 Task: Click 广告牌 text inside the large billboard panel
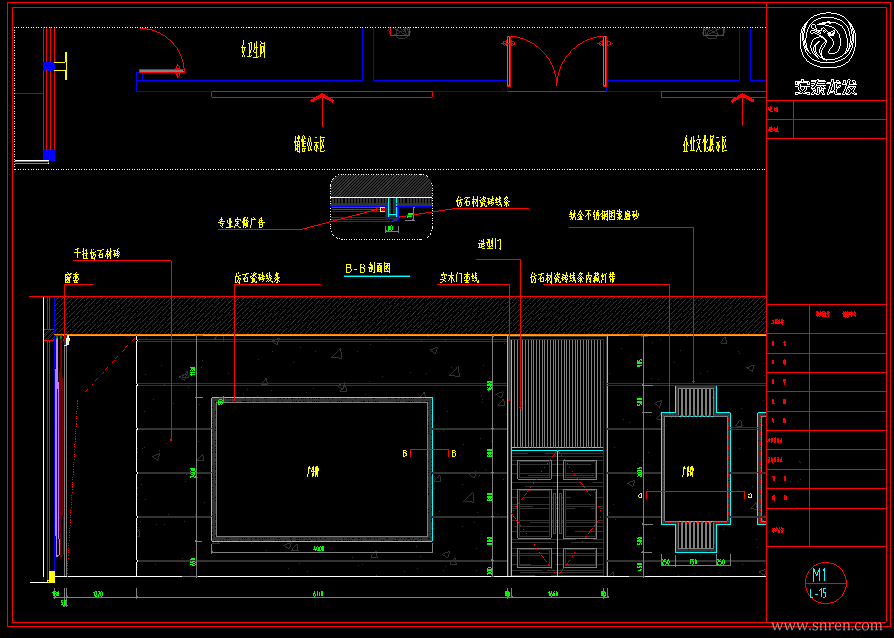tap(312, 472)
